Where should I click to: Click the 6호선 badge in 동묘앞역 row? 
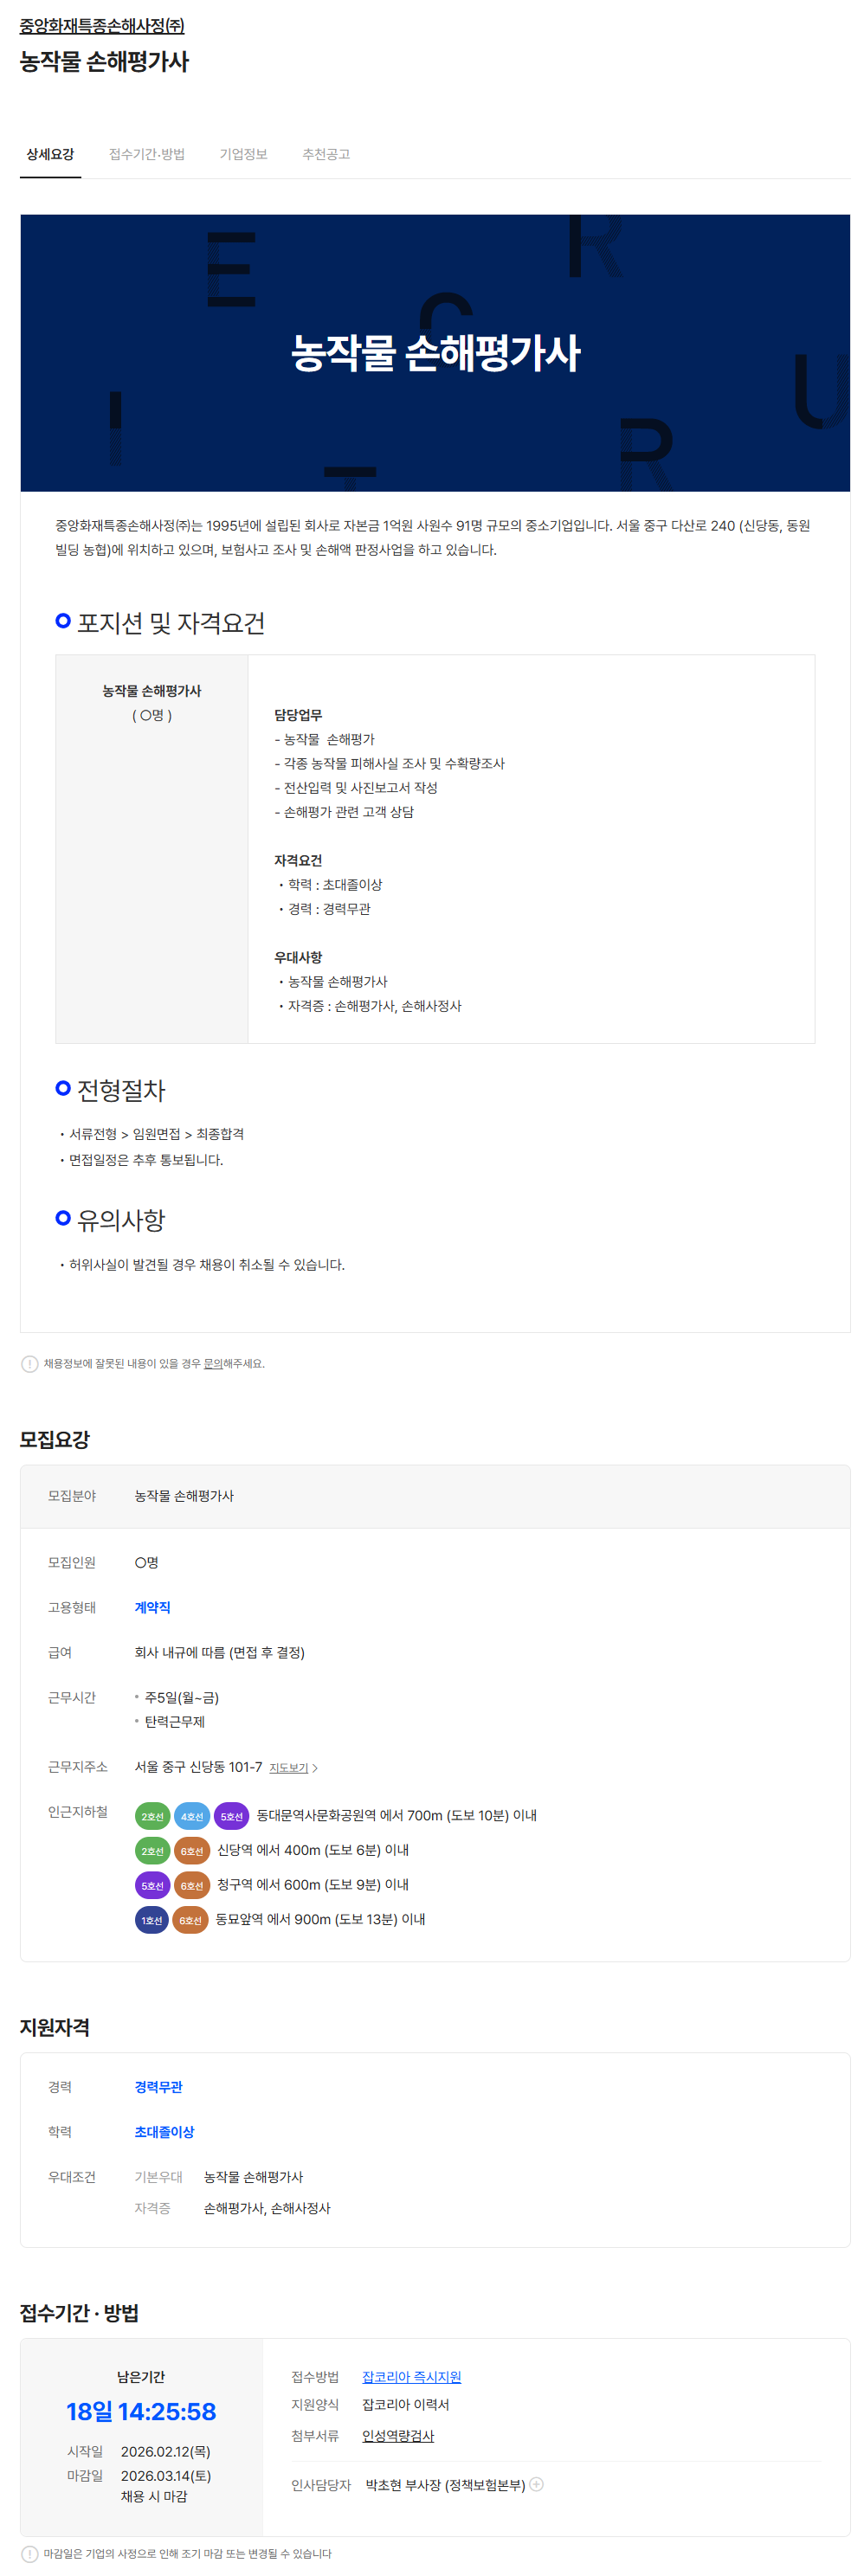coord(190,1920)
